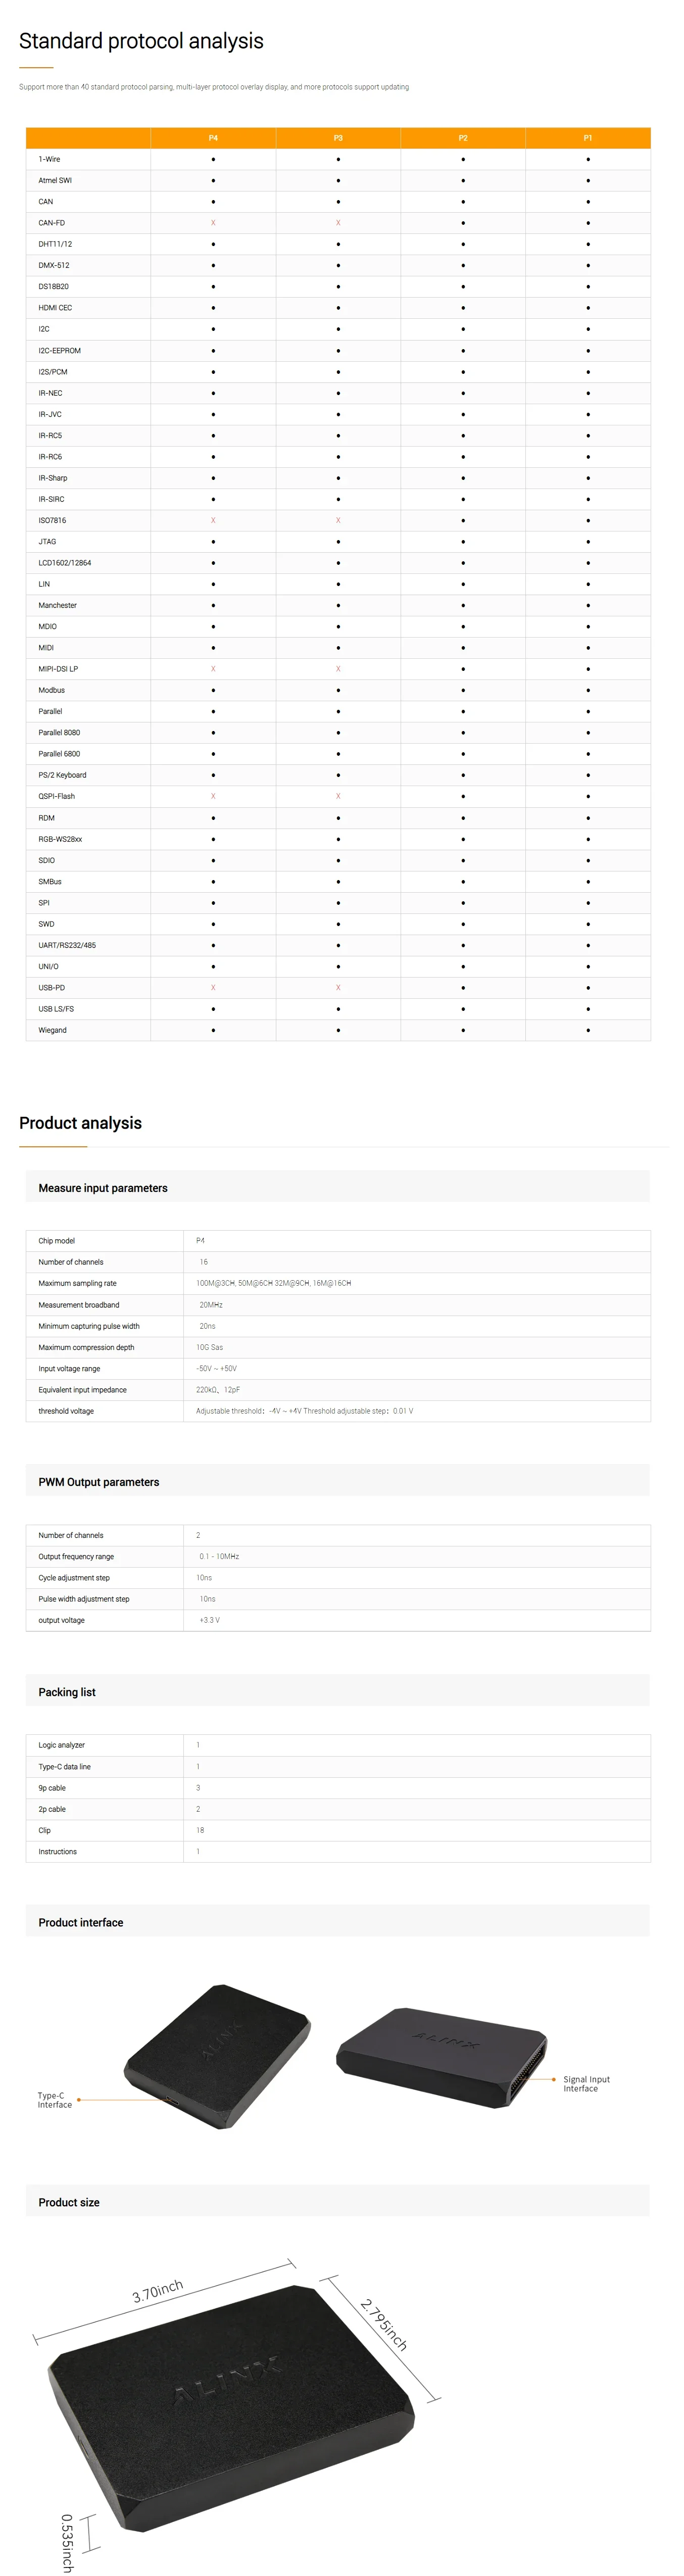684x2576 pixels.
Task: Click the Type-C Interface label
Action: pos(55,2100)
